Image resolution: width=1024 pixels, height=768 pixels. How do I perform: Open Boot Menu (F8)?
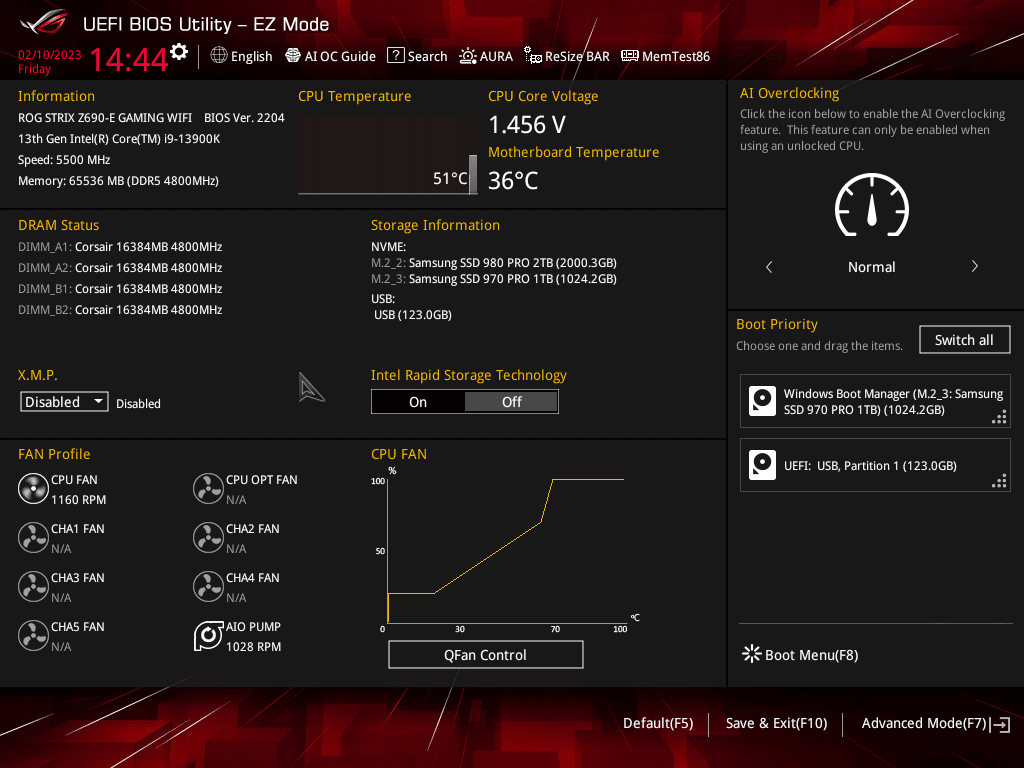pyautogui.click(x=801, y=654)
